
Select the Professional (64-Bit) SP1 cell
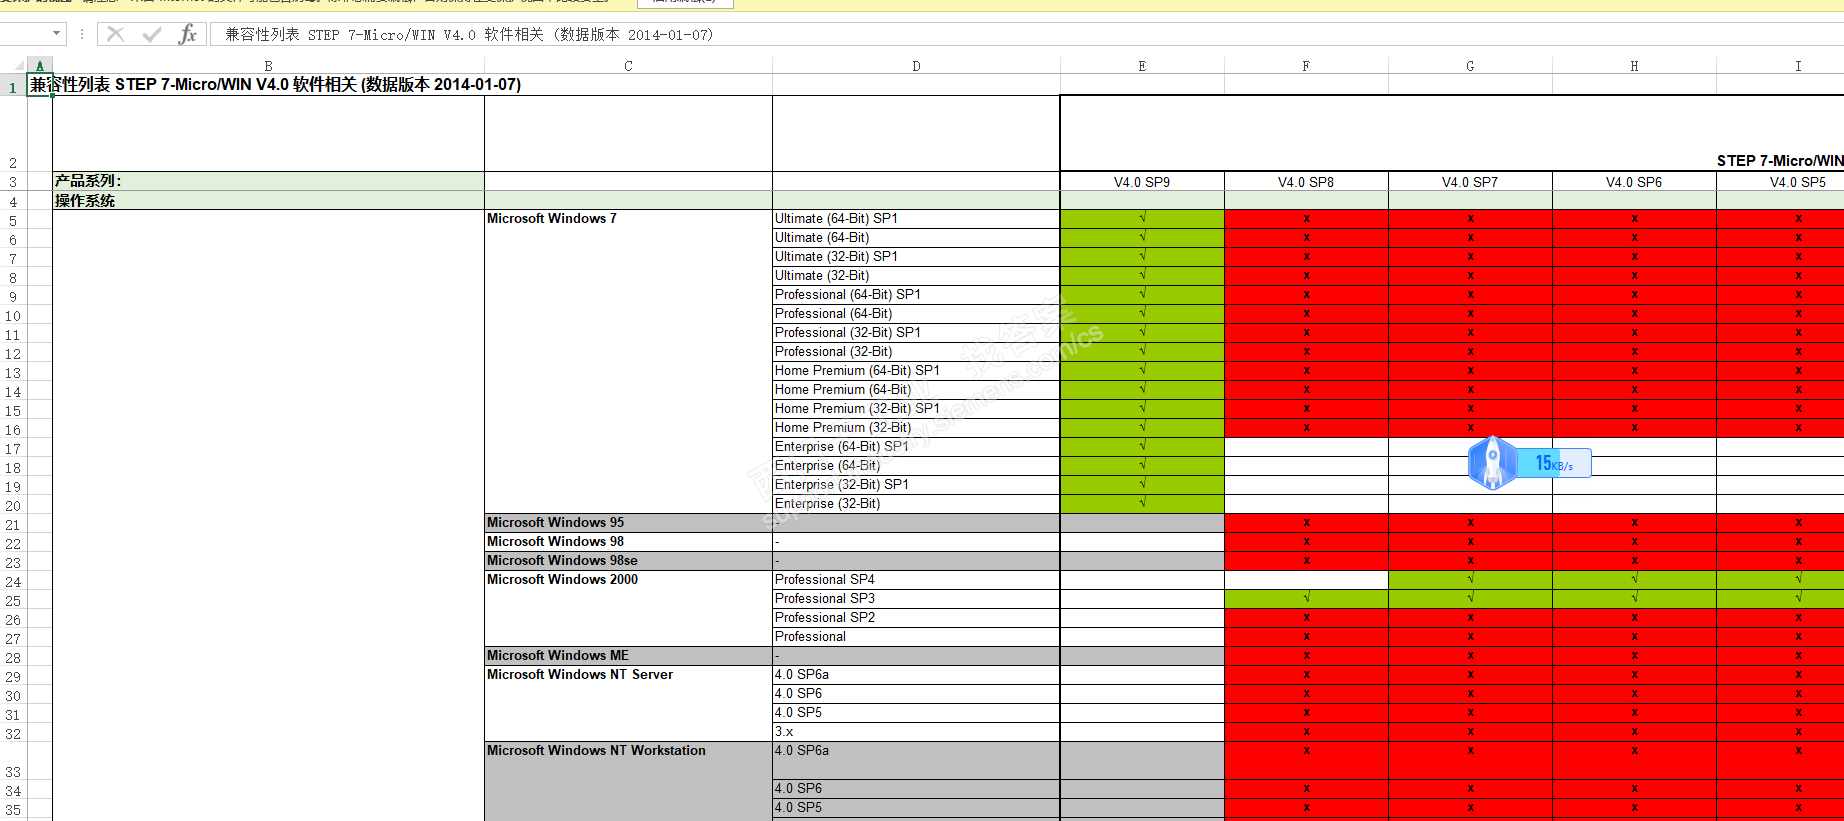click(916, 295)
